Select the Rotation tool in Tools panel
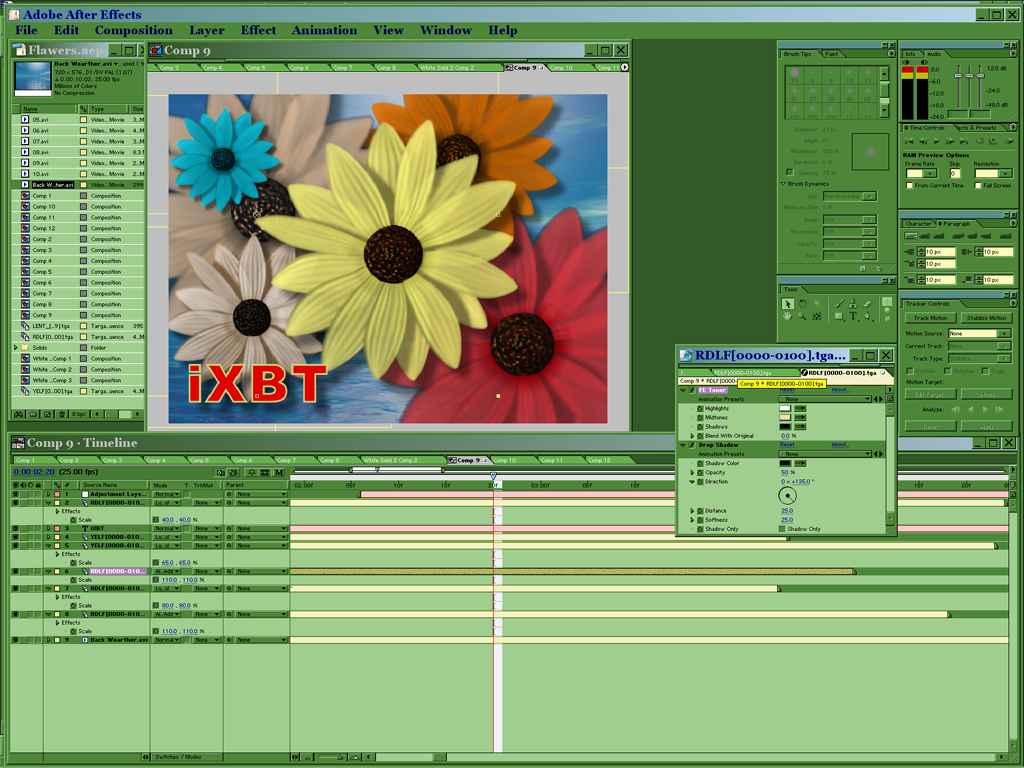The image size is (1024, 768). (803, 303)
